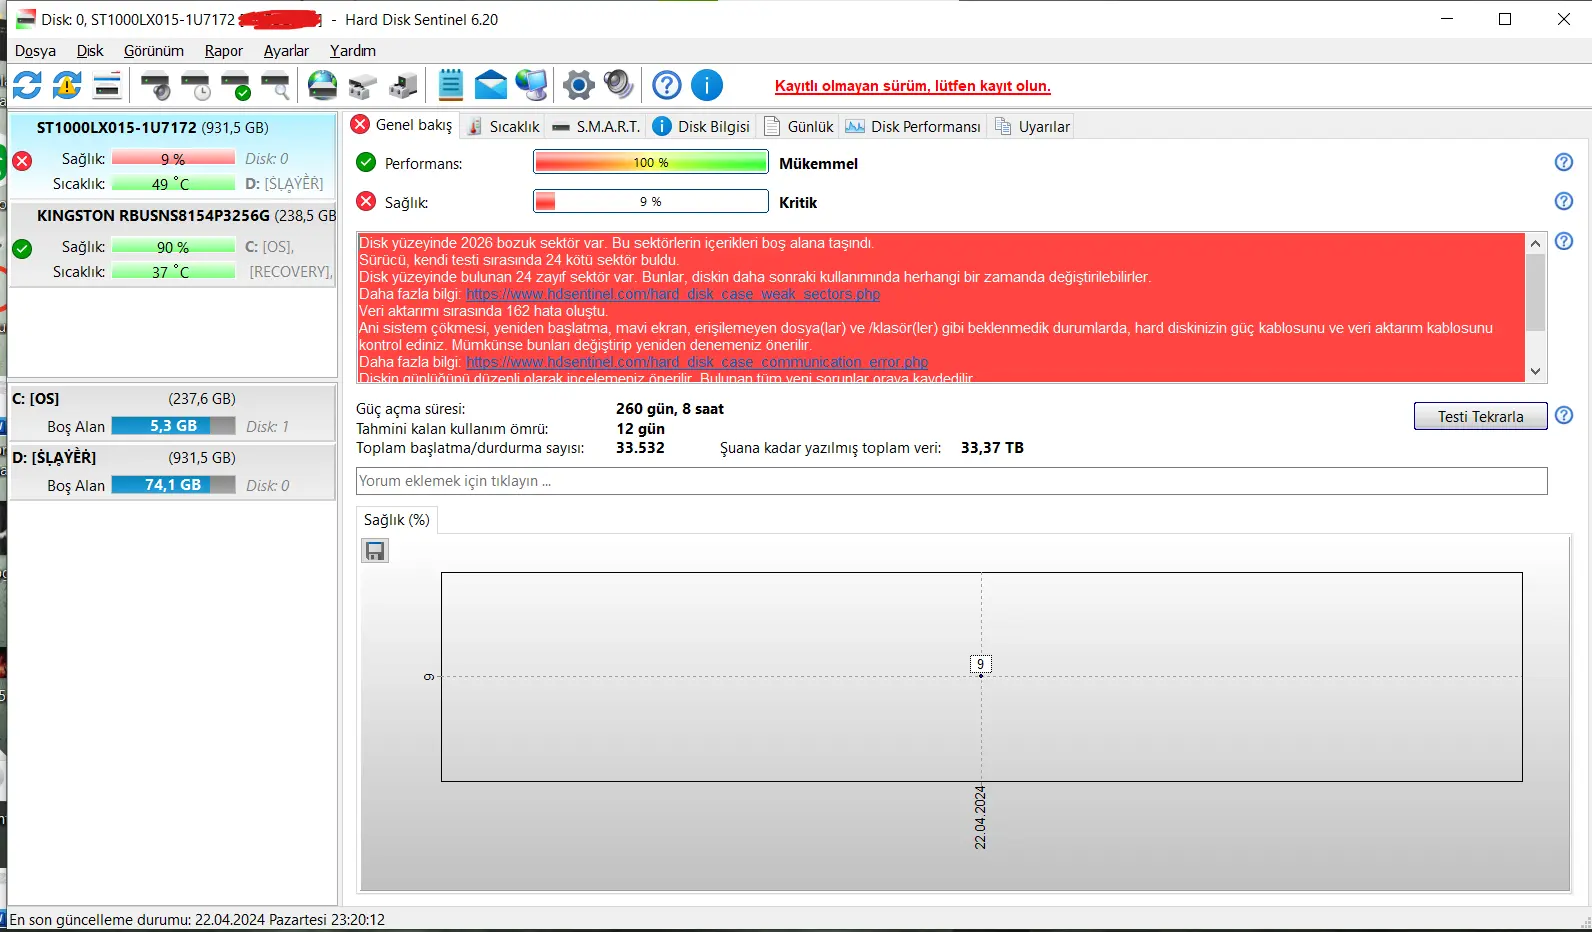Screen dimensions: 1592x932
Task: Click the 5,3 GB free space bar
Action: click(173, 426)
